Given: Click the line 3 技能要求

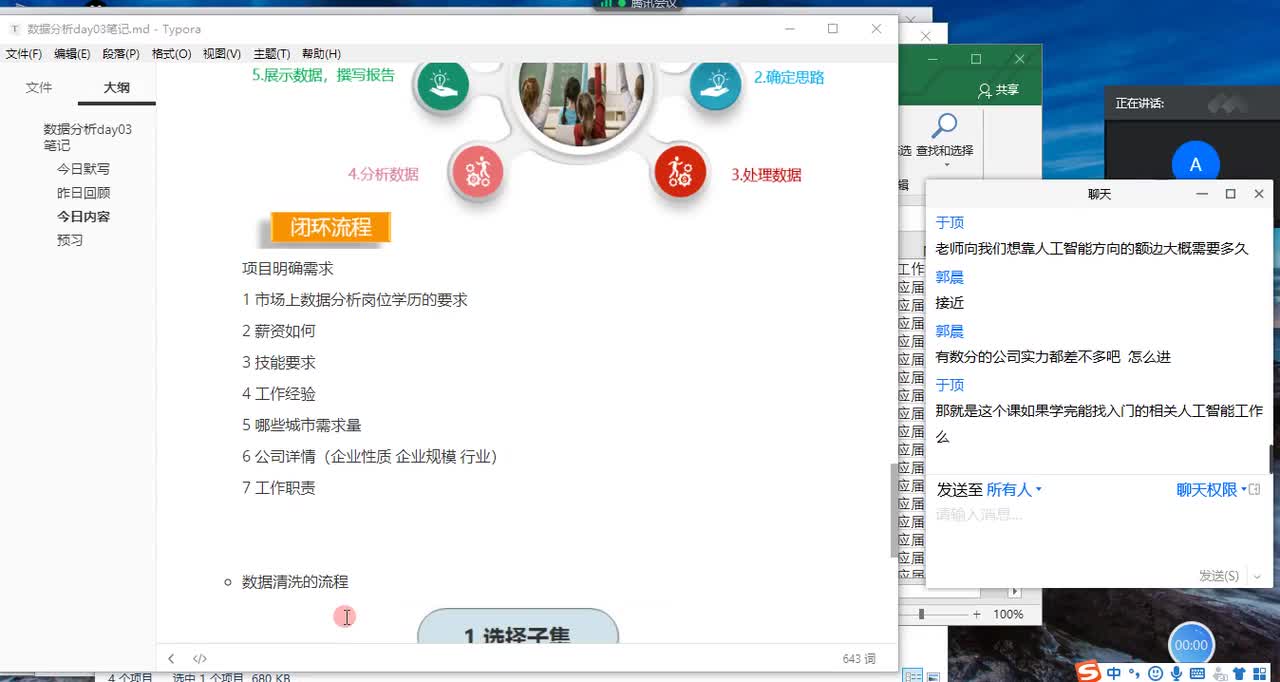Looking at the screenshot, I should (279, 362).
